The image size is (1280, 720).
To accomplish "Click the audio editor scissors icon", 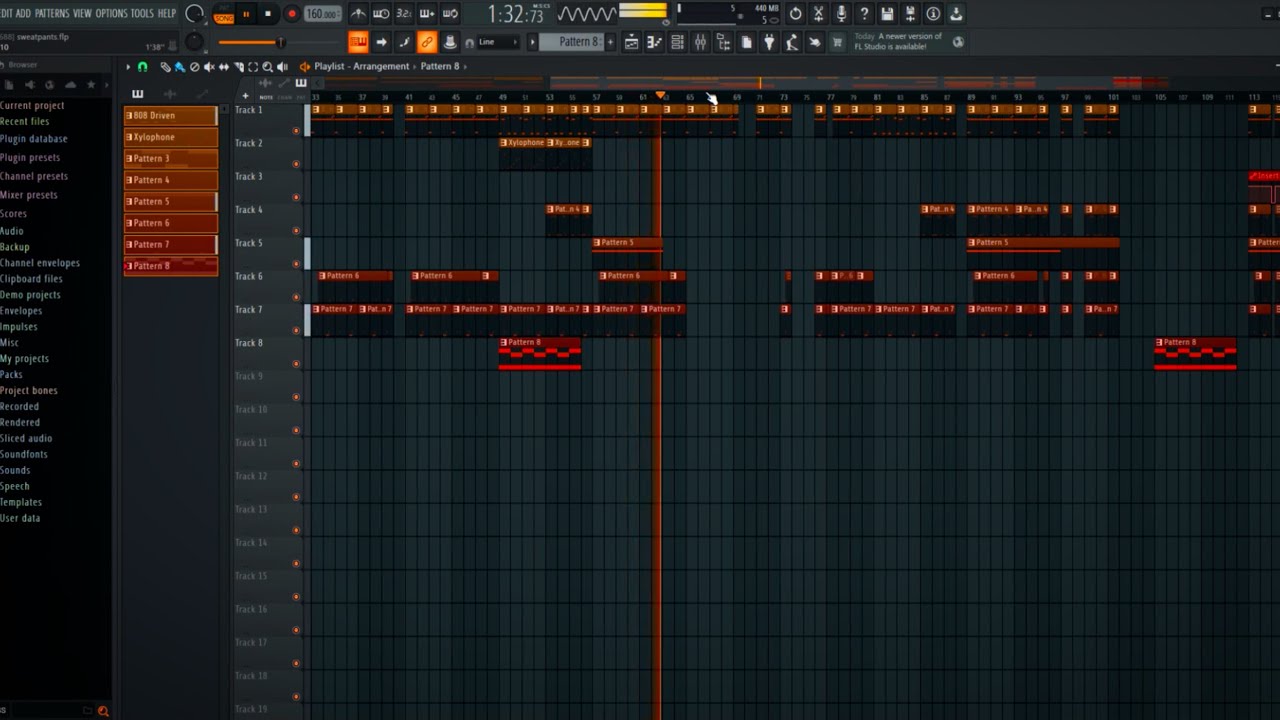I will pos(818,14).
